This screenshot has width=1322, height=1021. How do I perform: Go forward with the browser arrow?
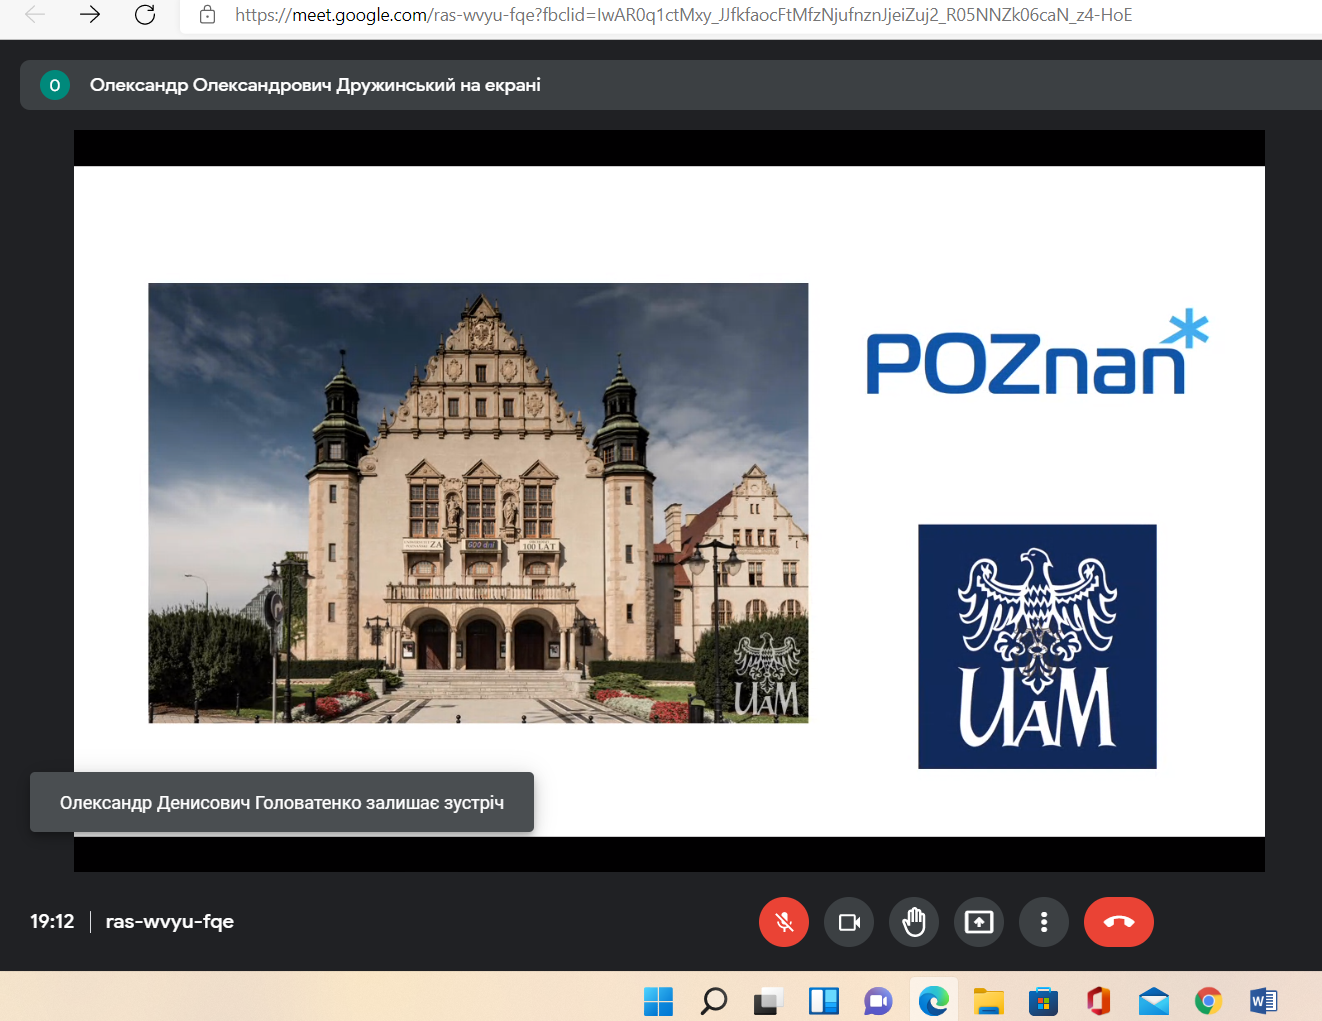point(90,15)
